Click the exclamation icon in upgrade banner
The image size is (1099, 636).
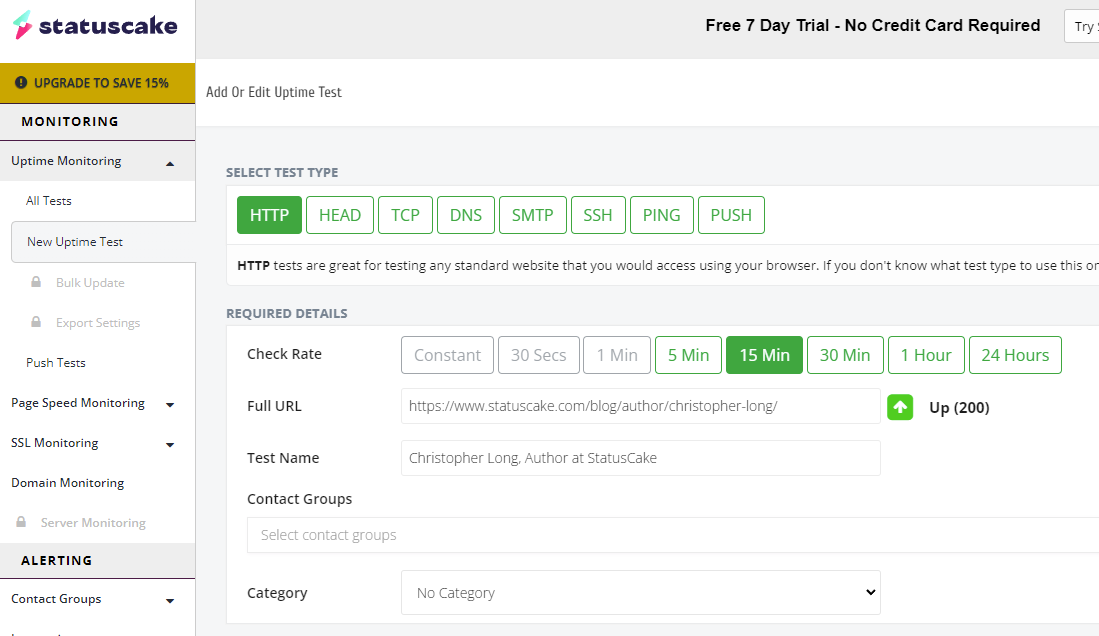pos(21,83)
